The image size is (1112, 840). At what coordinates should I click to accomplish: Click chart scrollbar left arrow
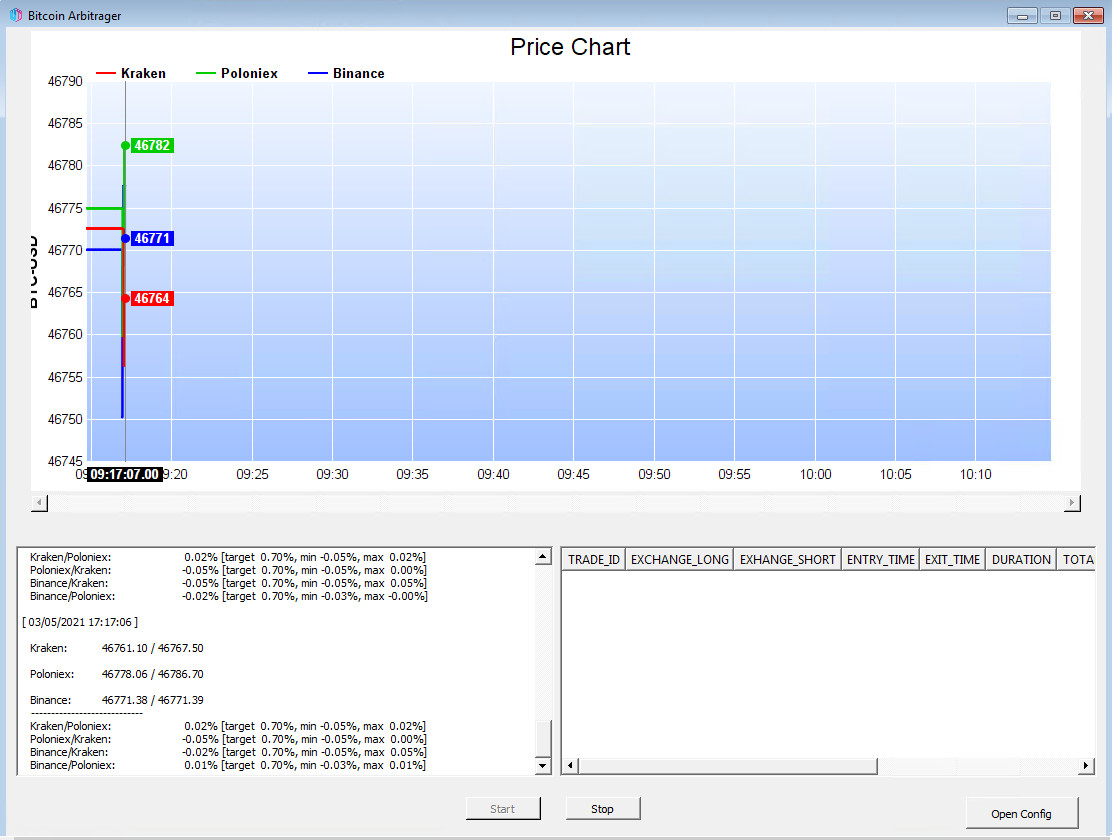coord(40,502)
